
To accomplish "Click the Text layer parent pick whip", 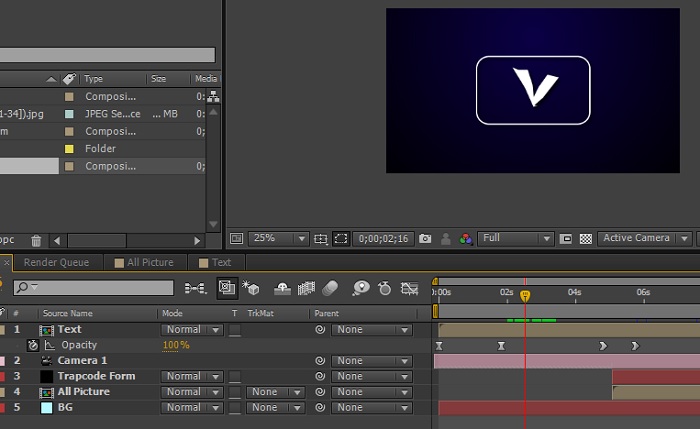I will coord(320,330).
